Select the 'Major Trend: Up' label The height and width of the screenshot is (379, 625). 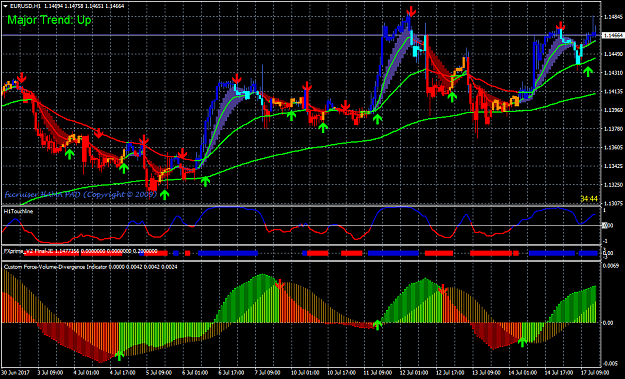coord(49,20)
